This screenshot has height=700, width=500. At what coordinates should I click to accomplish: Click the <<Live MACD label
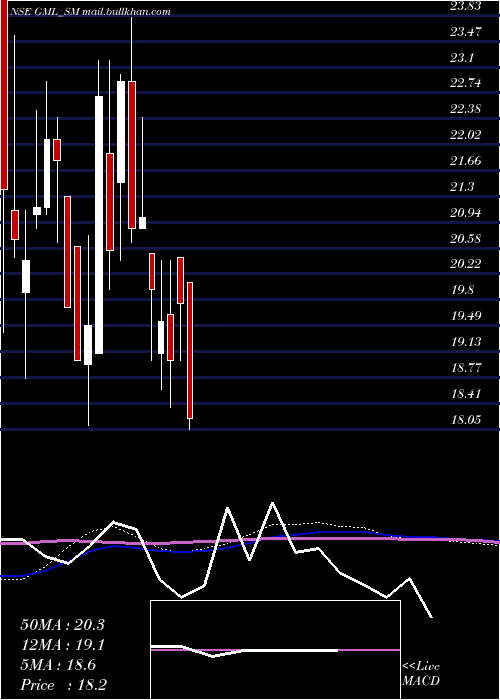coord(421,673)
